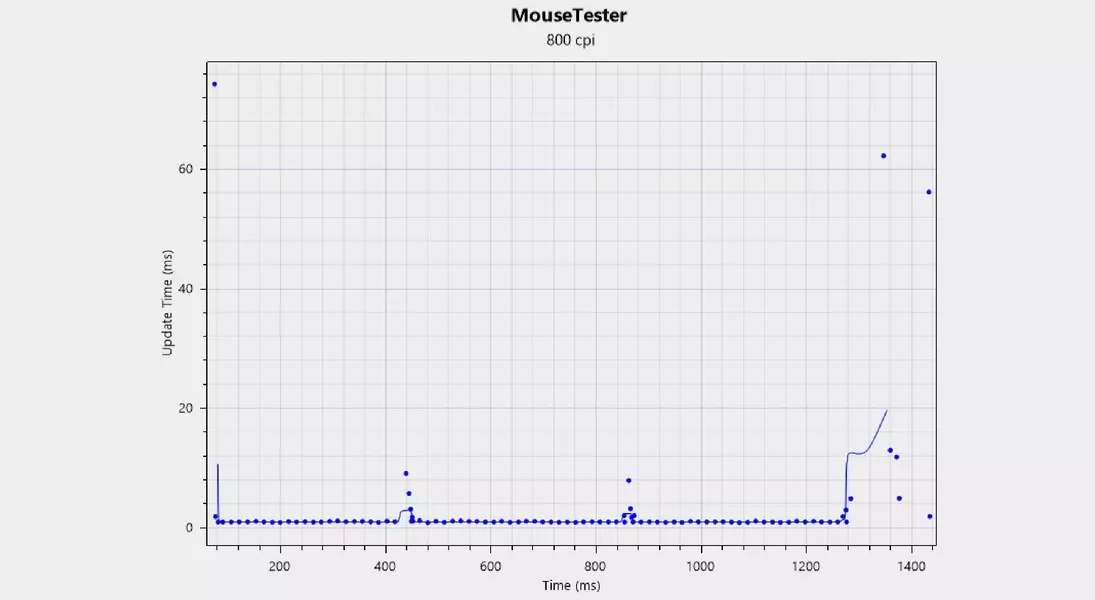Select the 800 cpi subtitle text

point(569,41)
